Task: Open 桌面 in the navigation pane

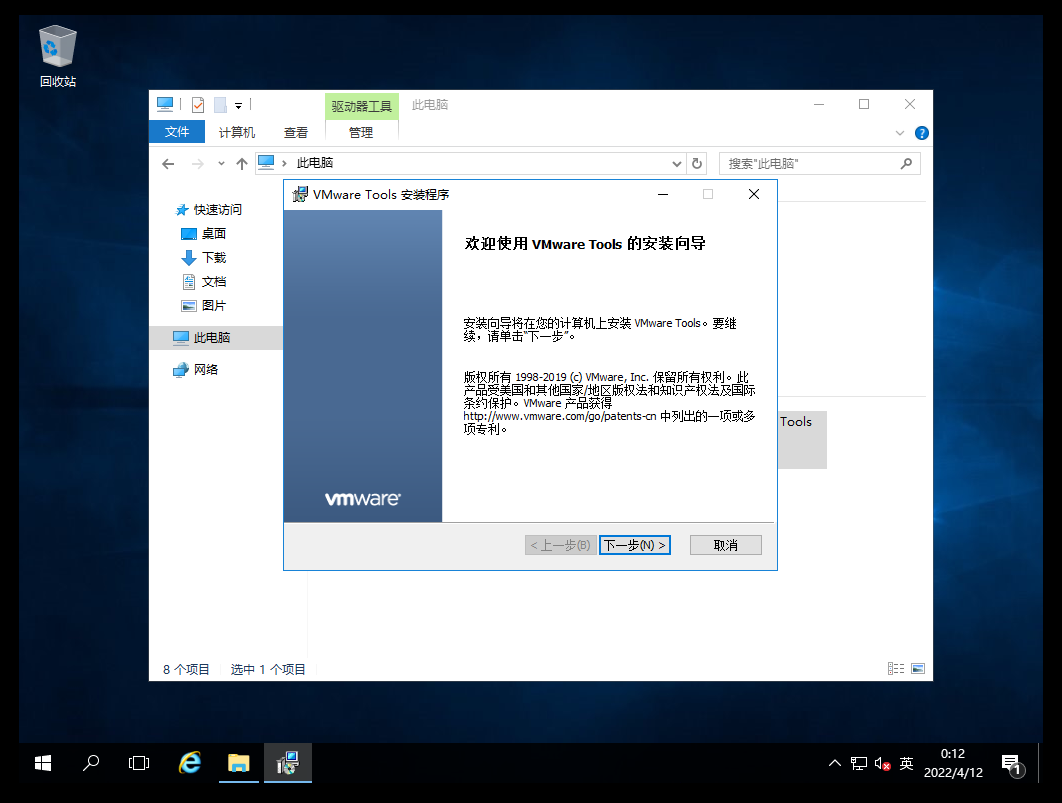Action: click(204, 234)
